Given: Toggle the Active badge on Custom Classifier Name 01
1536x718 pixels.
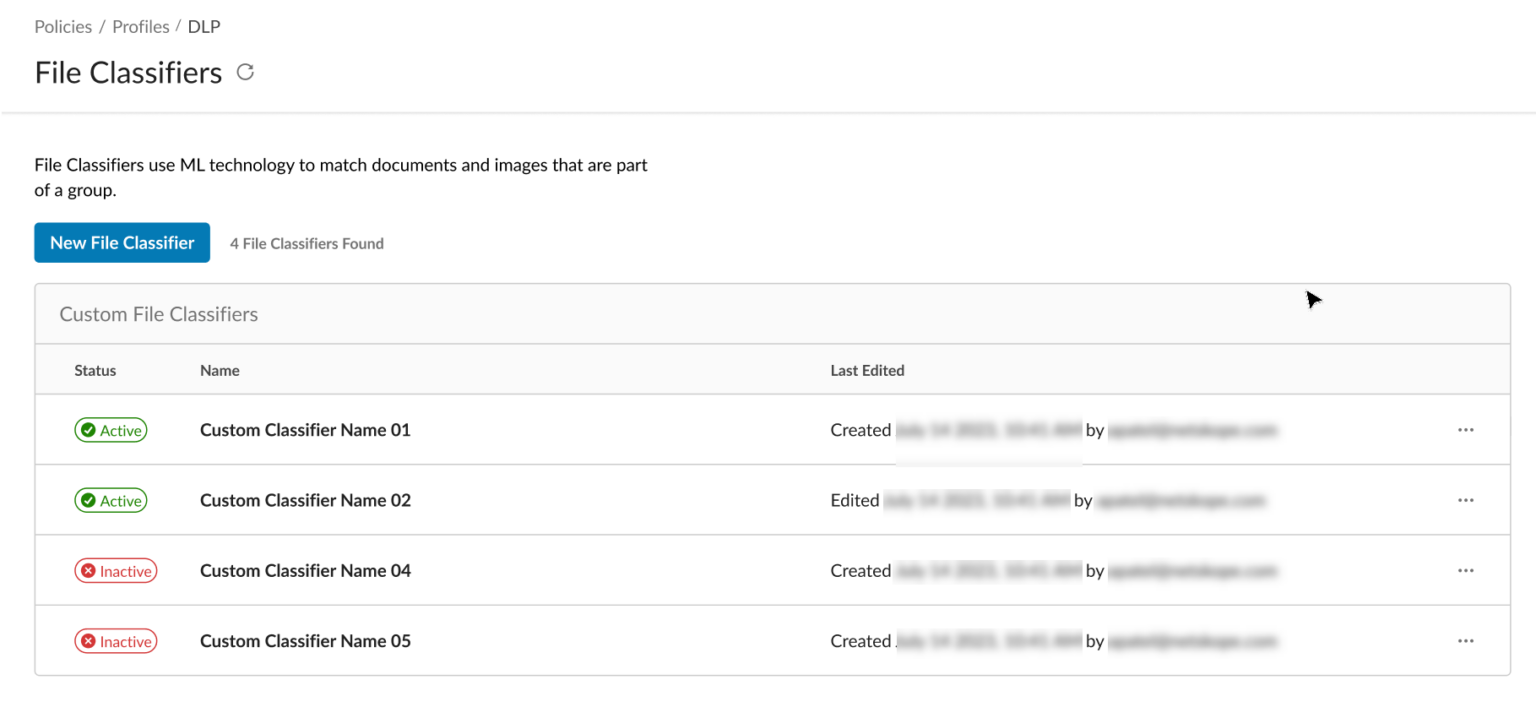Looking at the screenshot, I should point(111,429).
